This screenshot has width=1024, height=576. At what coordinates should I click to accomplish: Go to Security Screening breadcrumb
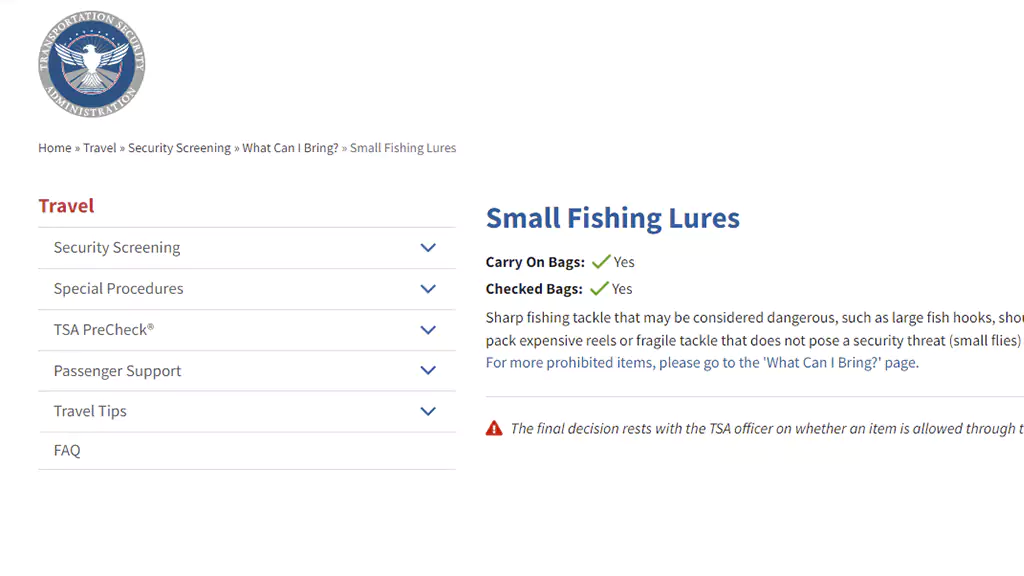tap(180, 148)
